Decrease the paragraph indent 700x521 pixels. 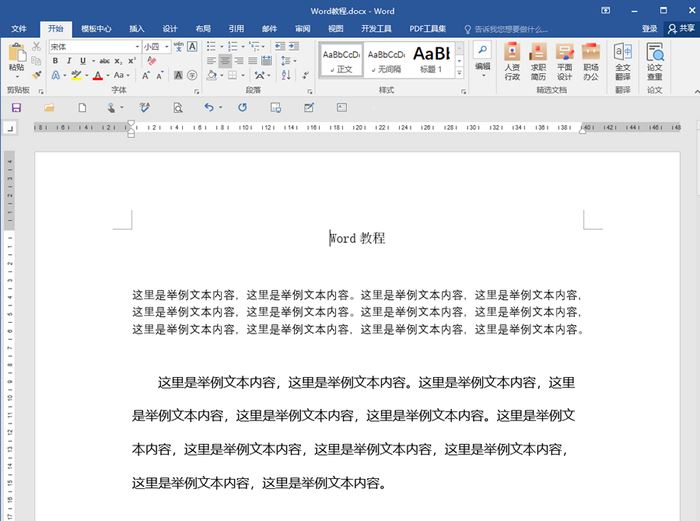(280, 46)
